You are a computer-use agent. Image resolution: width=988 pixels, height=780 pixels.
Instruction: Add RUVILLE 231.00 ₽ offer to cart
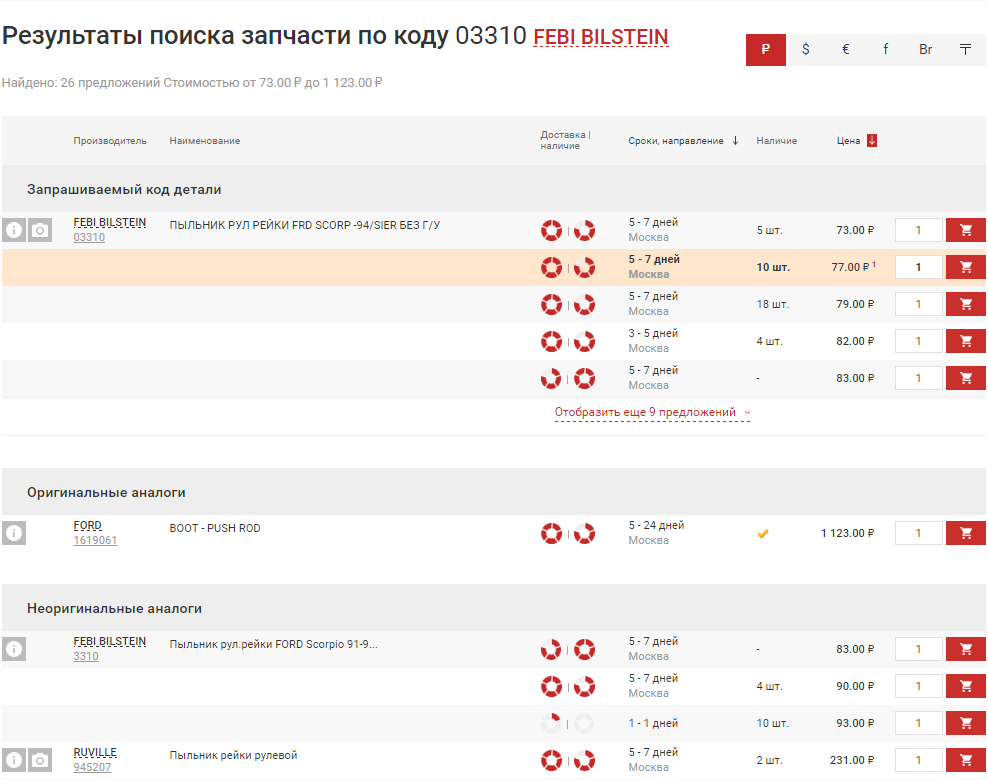pos(965,760)
